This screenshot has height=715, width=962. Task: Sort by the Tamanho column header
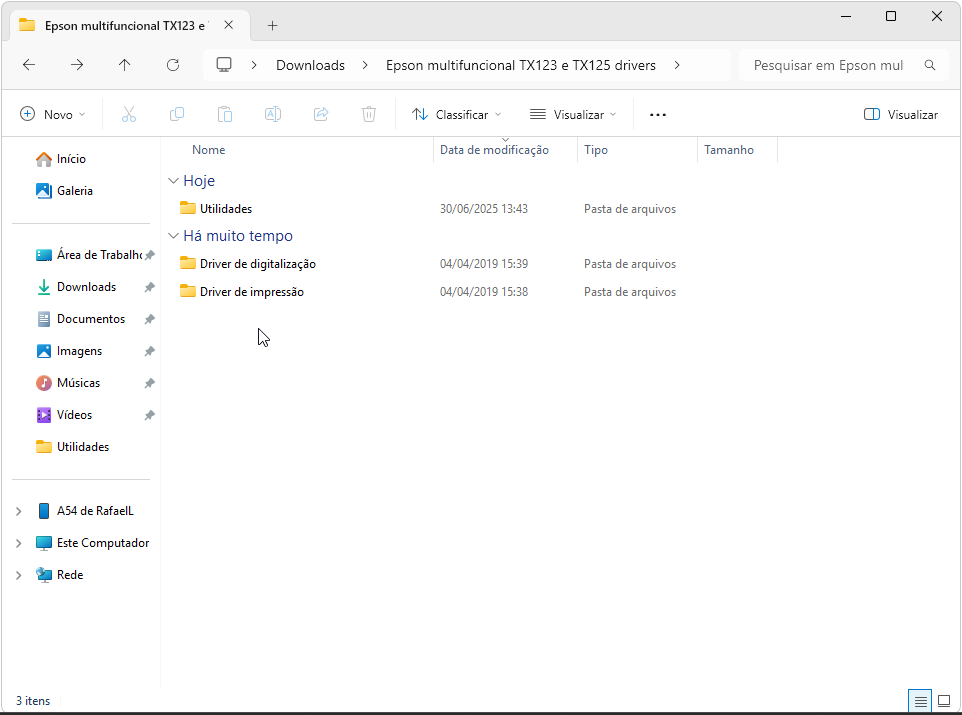(x=729, y=150)
